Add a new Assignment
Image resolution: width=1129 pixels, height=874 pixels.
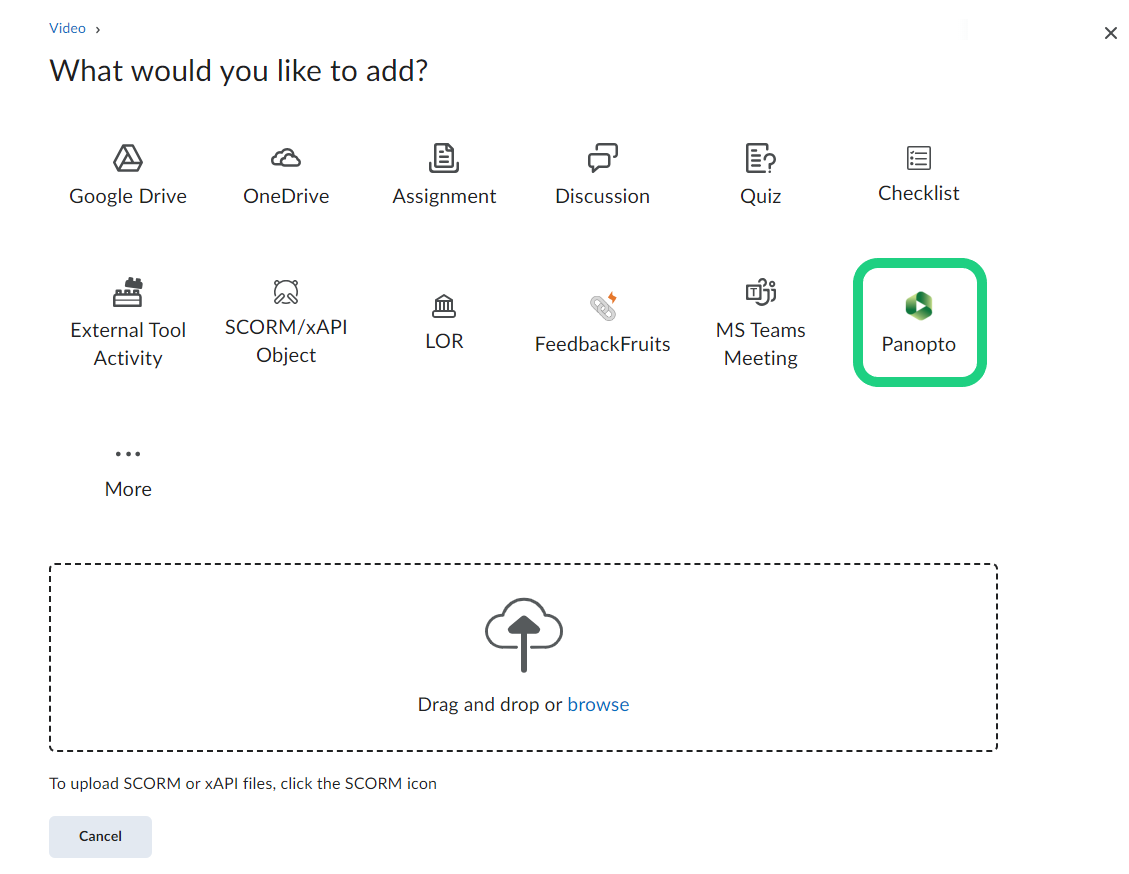(x=444, y=175)
